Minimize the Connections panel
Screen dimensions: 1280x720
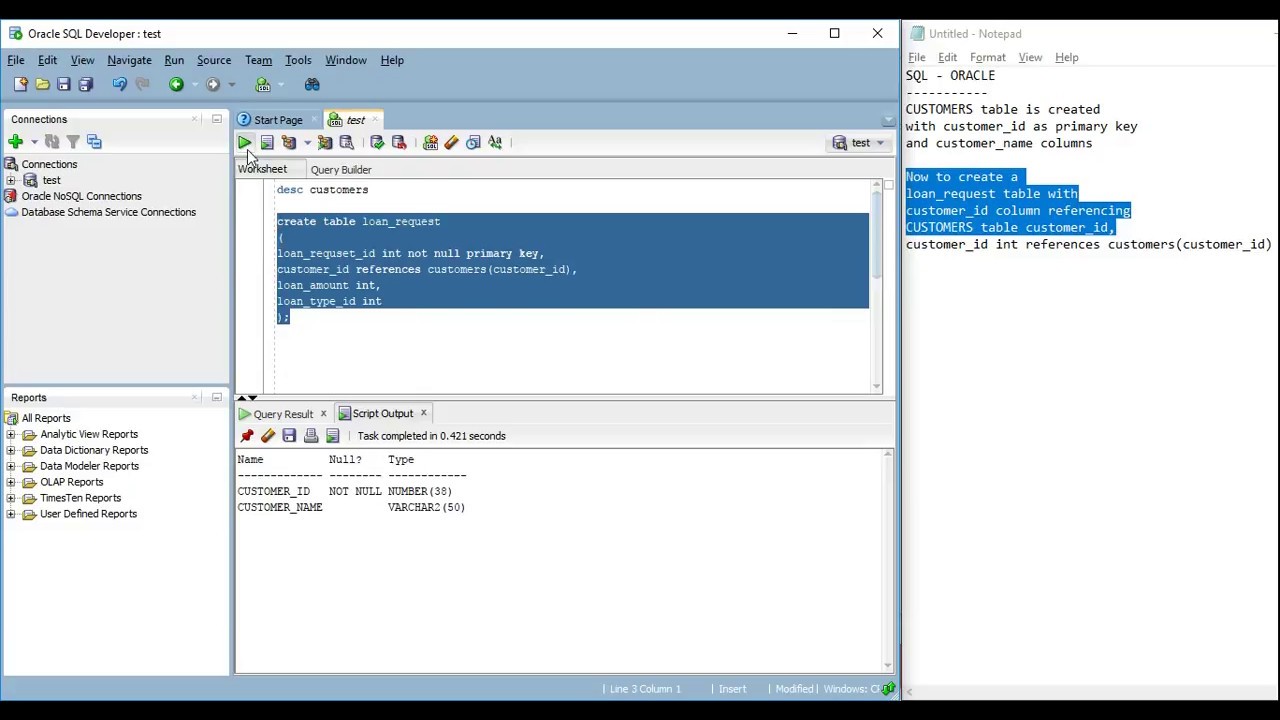(216, 119)
